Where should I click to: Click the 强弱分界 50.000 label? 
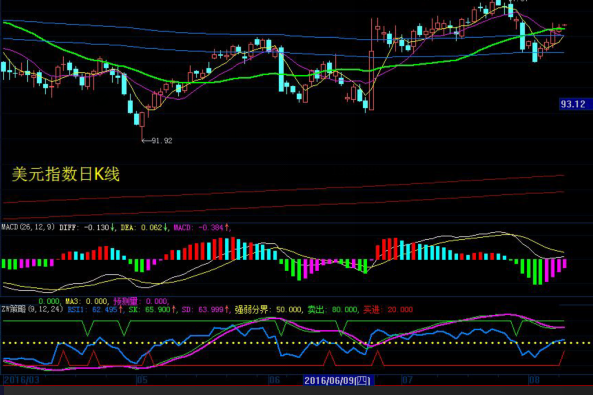pos(268,310)
